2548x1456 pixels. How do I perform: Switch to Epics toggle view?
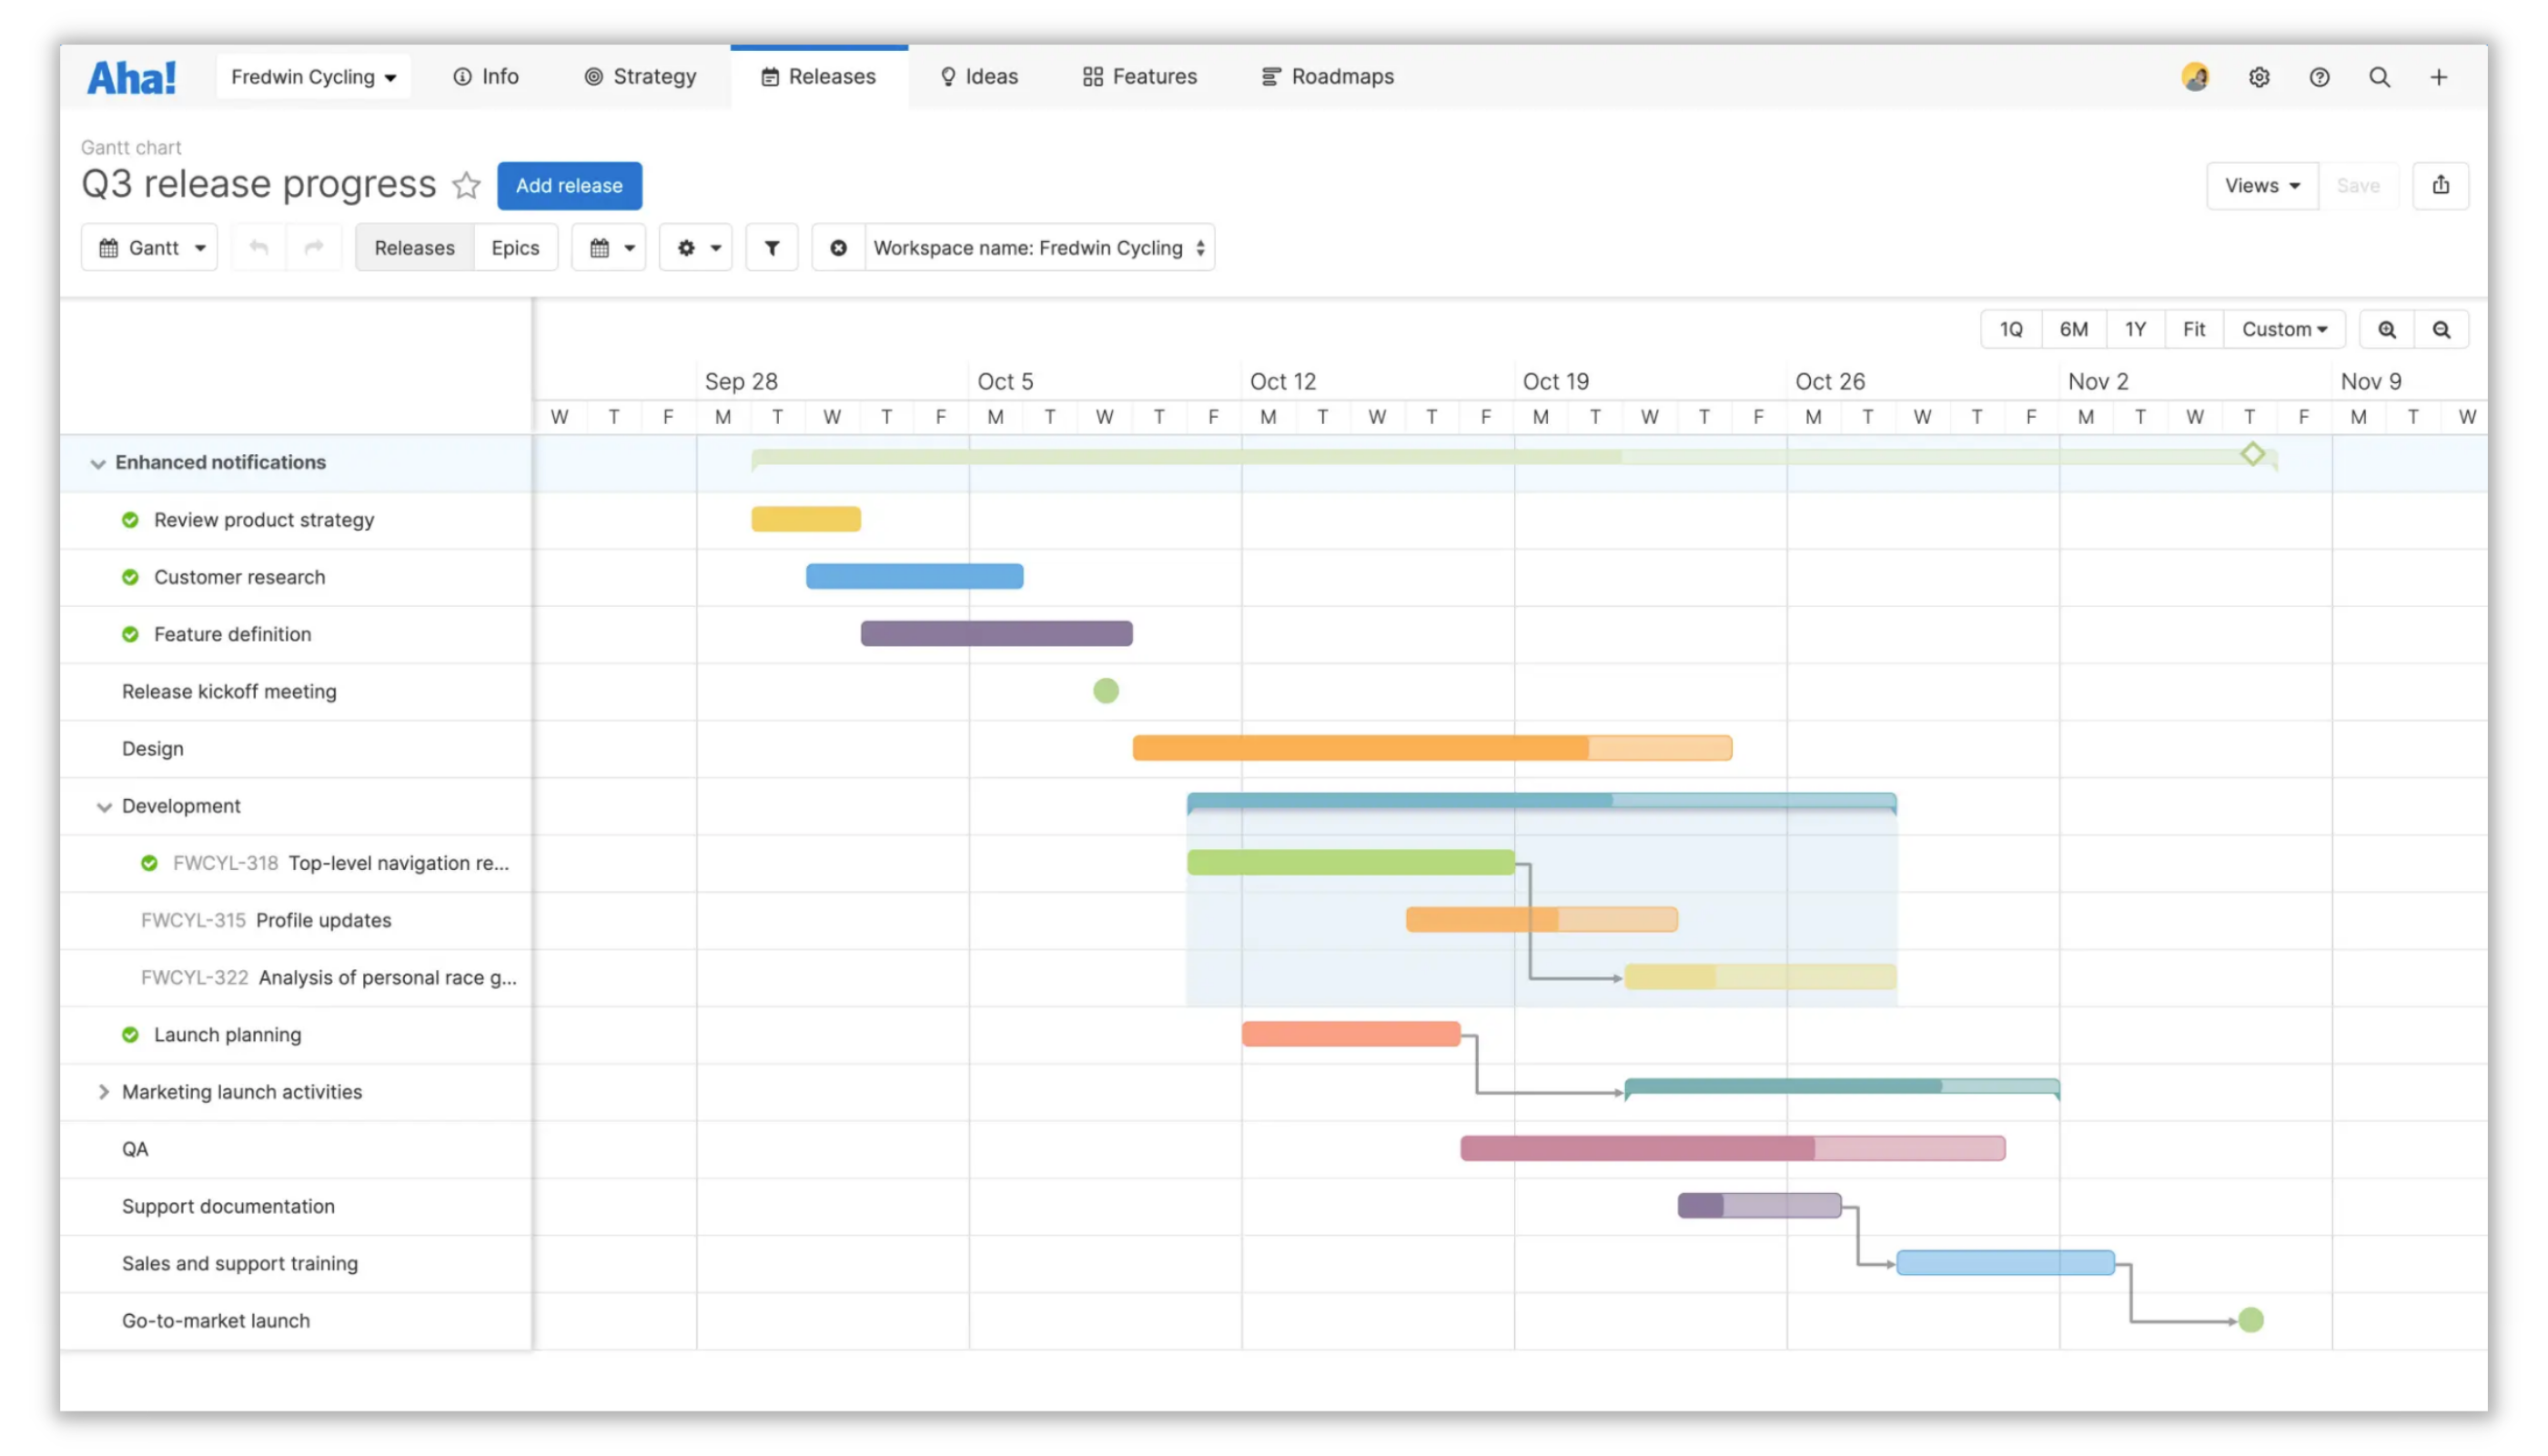pyautogui.click(x=515, y=247)
